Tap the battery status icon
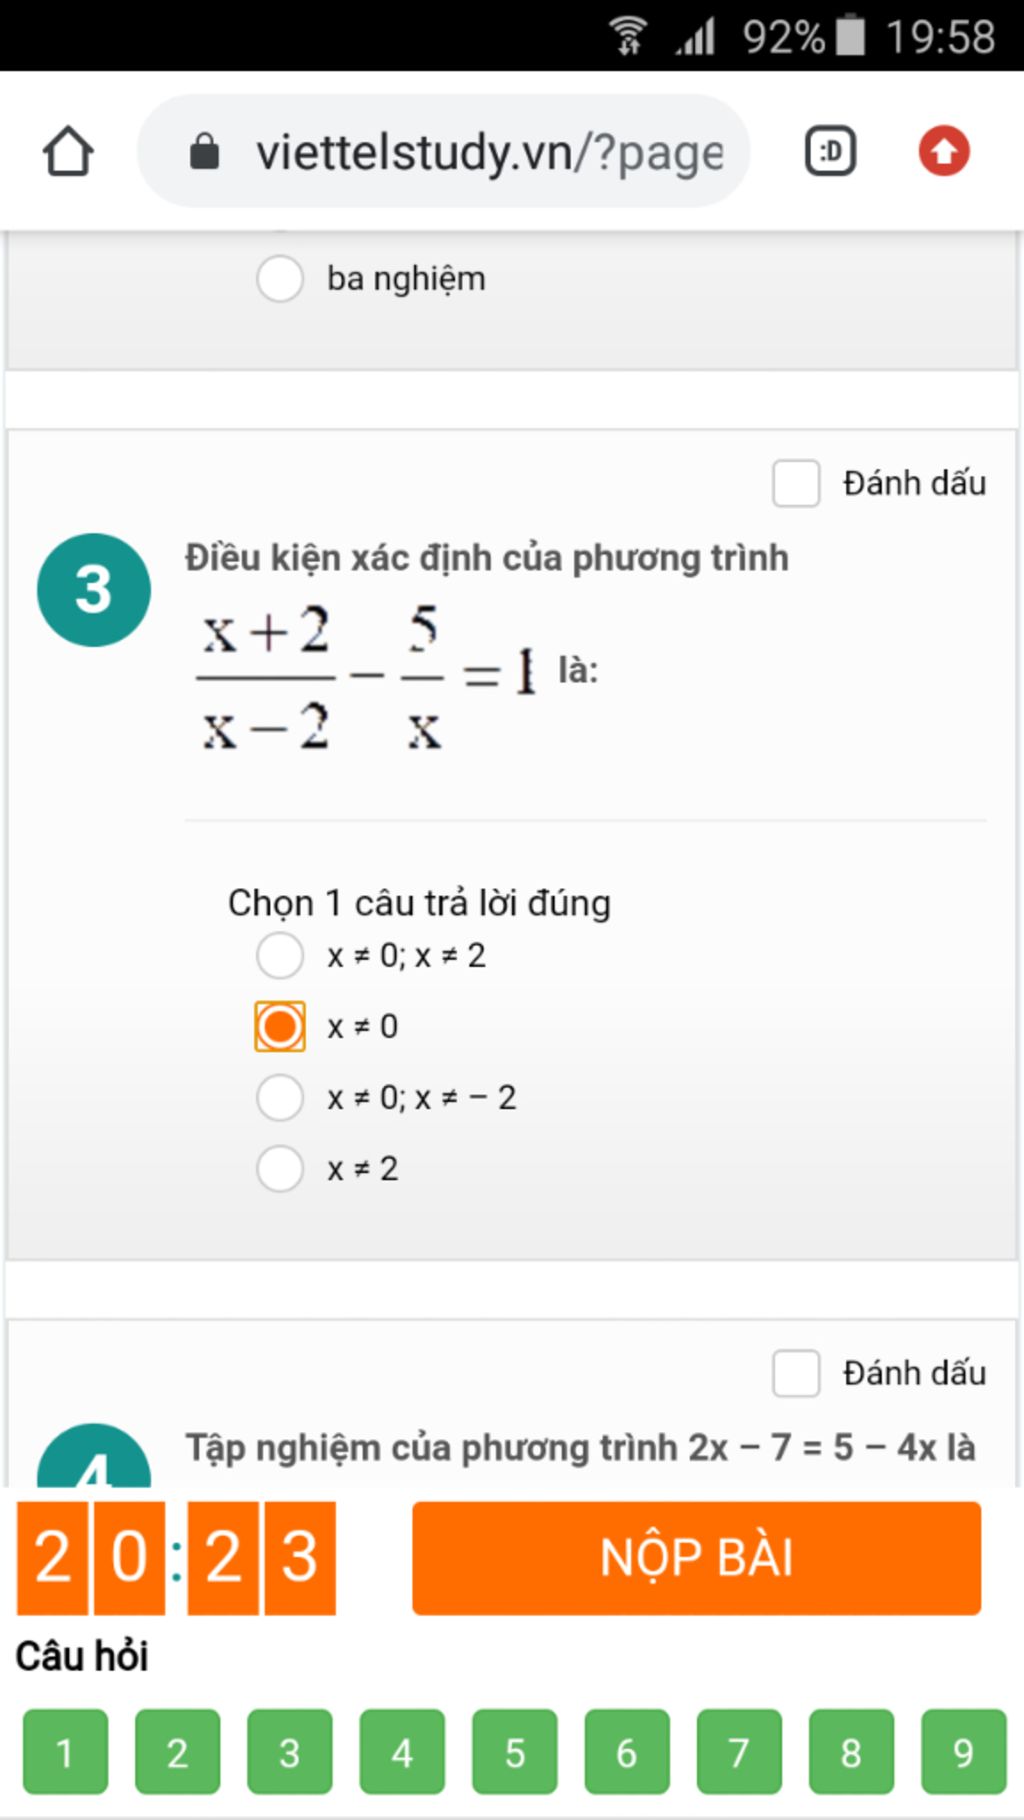 [x=850, y=36]
